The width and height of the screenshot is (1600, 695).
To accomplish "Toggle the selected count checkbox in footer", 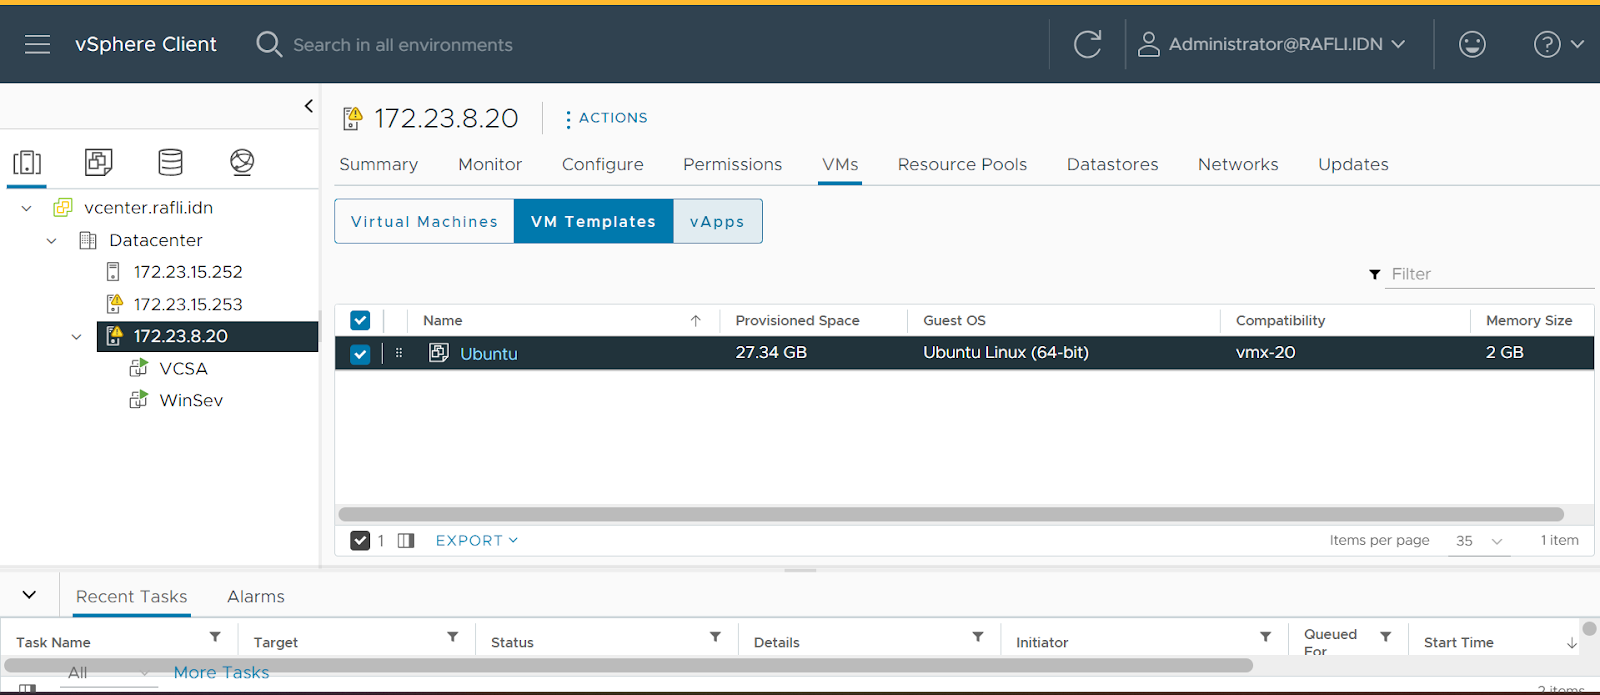I will [360, 540].
